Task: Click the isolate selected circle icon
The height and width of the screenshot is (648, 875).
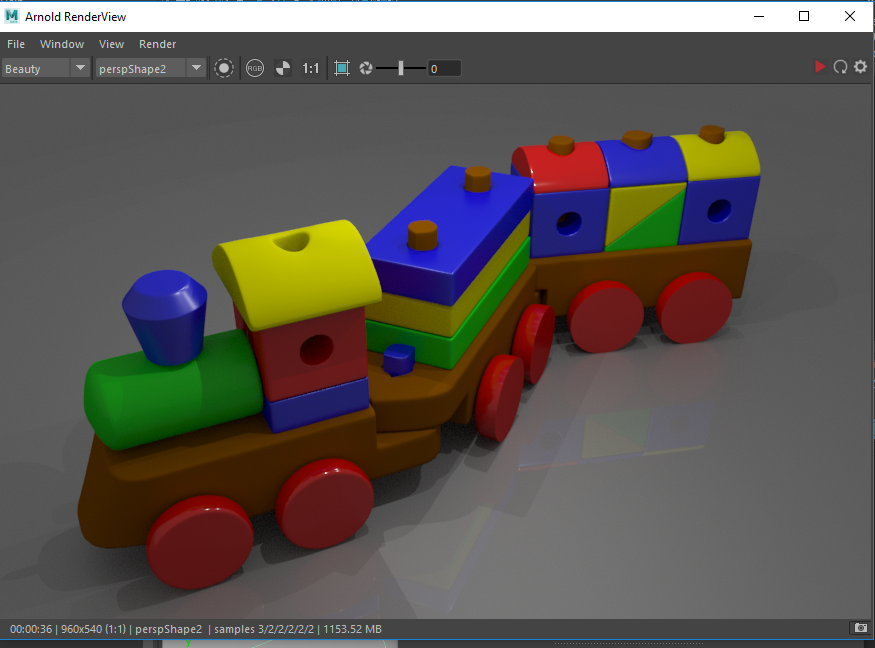Action: 224,68
